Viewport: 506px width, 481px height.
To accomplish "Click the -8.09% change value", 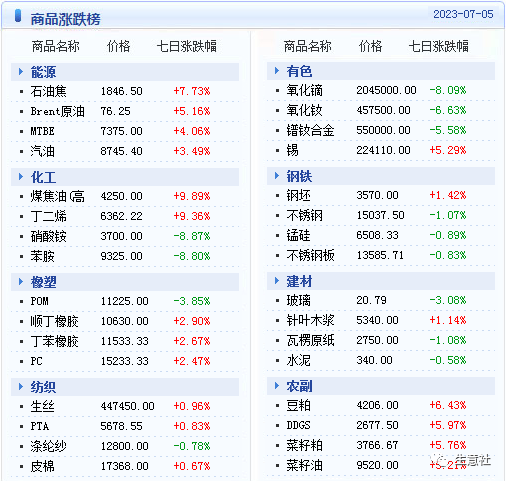I will [x=448, y=90].
